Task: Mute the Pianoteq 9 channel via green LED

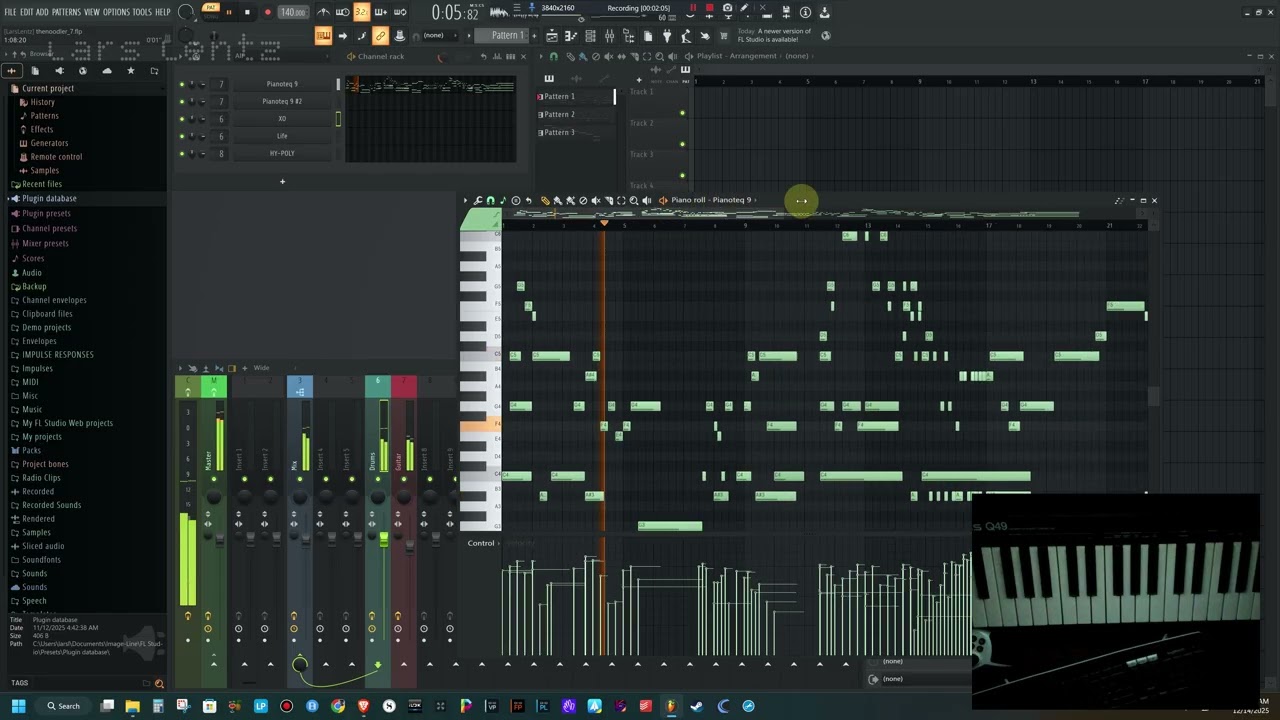Action: 182,84
